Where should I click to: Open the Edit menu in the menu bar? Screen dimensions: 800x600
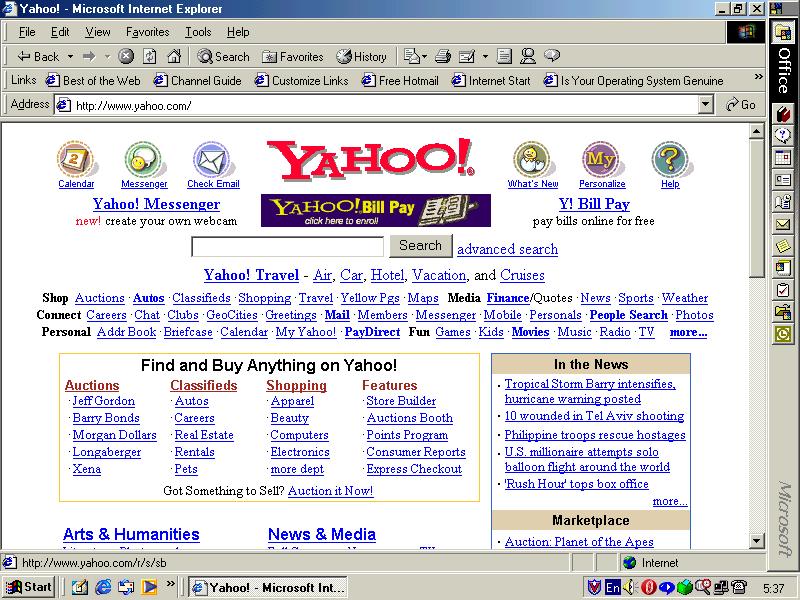coord(60,32)
